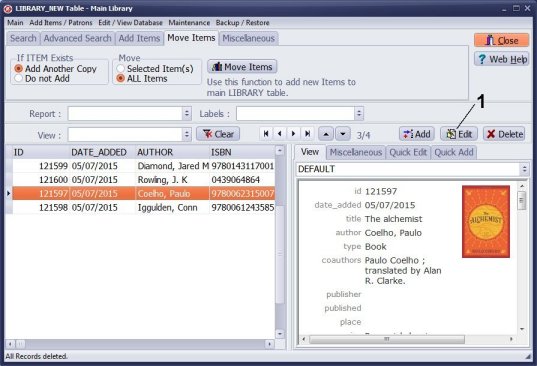Switch to the Add Items tab
The width and height of the screenshot is (537, 366).
(139, 38)
